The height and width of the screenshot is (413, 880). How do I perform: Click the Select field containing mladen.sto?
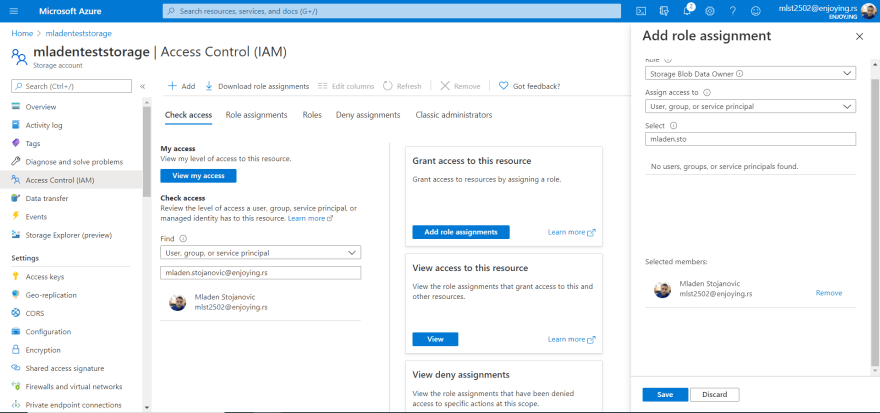point(750,139)
